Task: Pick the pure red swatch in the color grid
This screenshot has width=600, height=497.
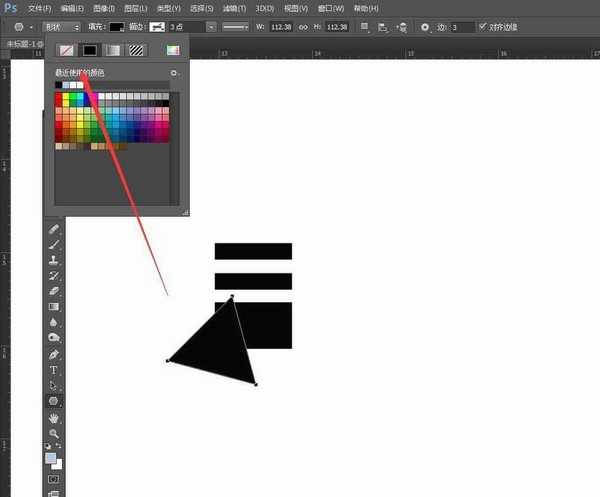Action: coord(59,98)
